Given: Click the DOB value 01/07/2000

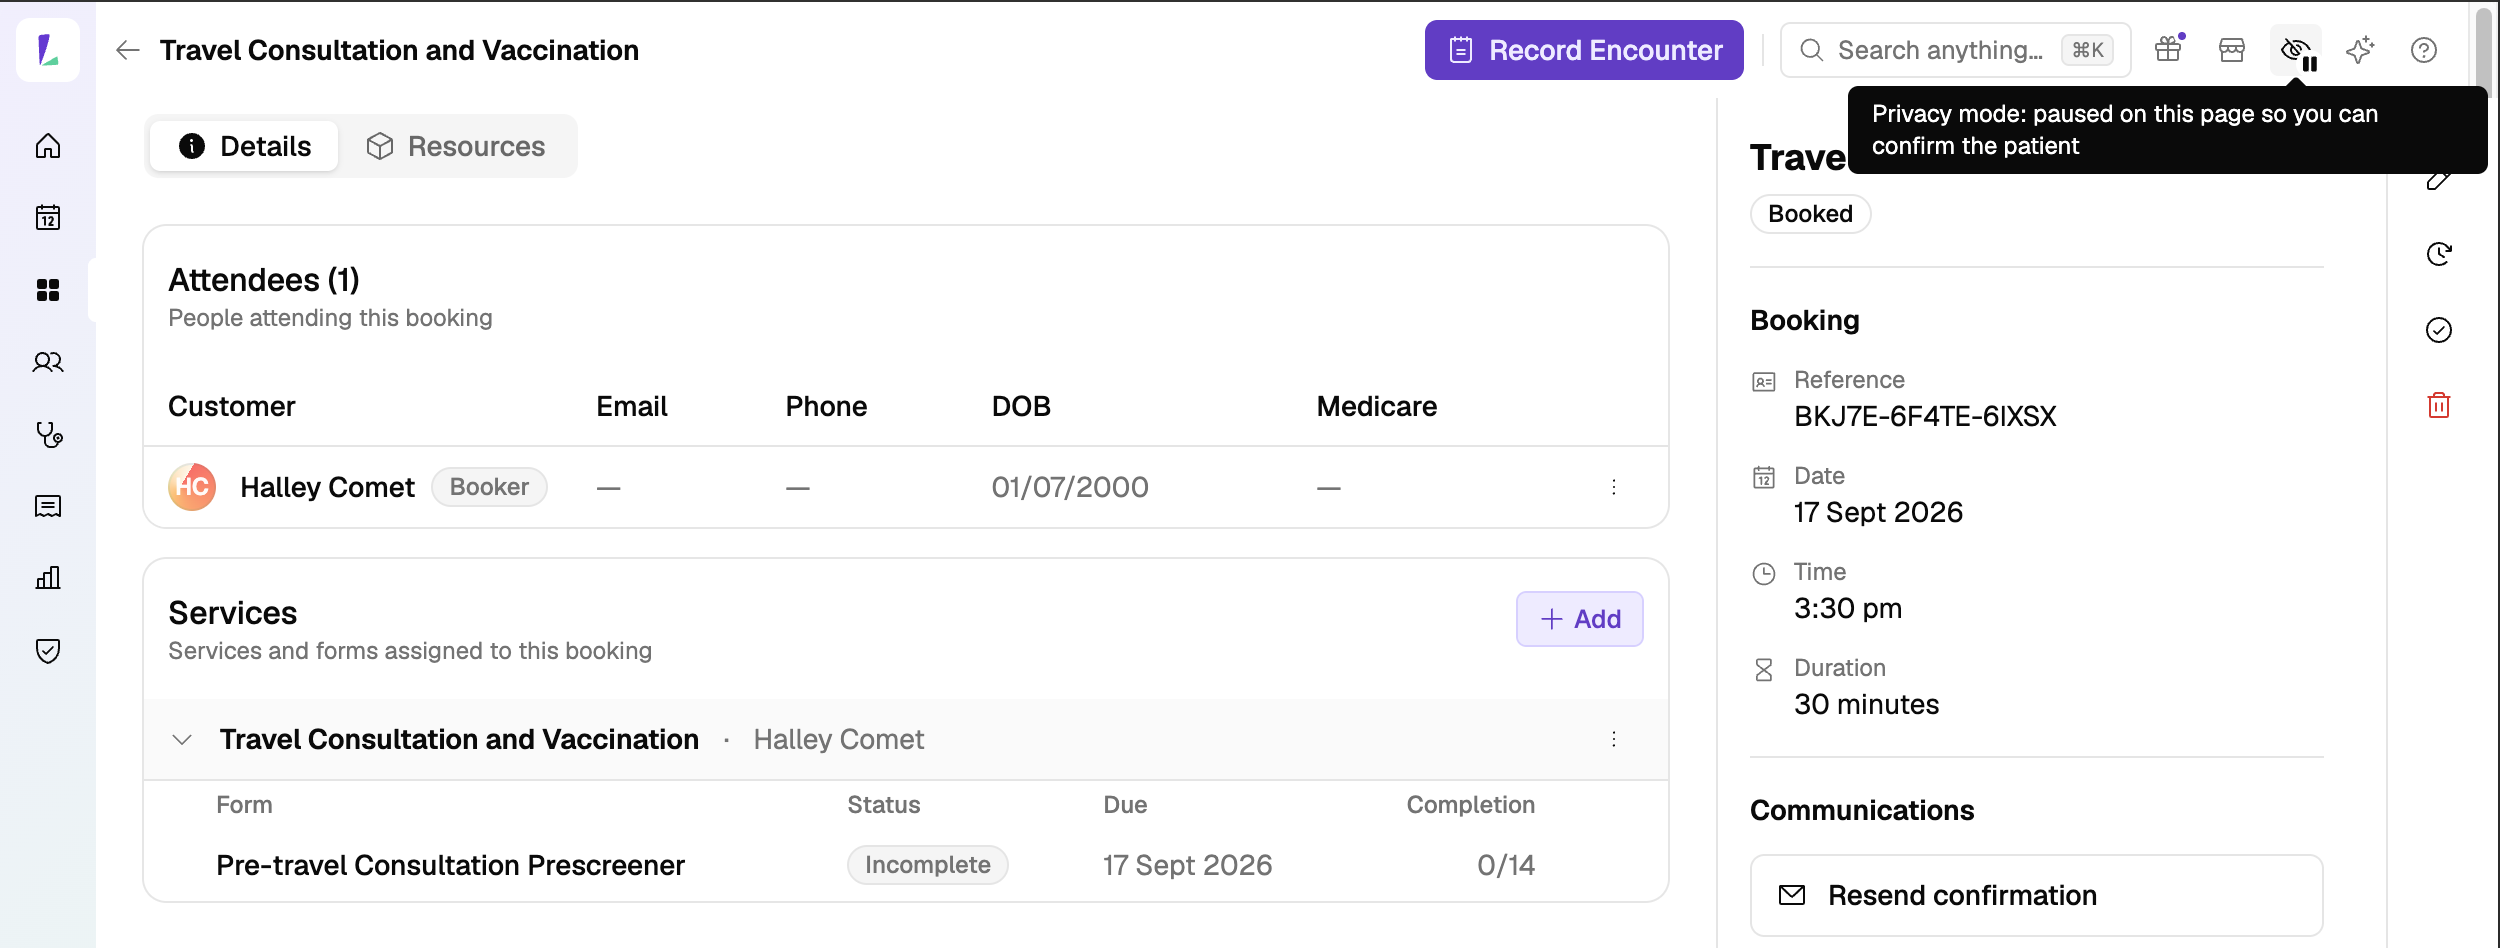Looking at the screenshot, I should pyautogui.click(x=1070, y=487).
